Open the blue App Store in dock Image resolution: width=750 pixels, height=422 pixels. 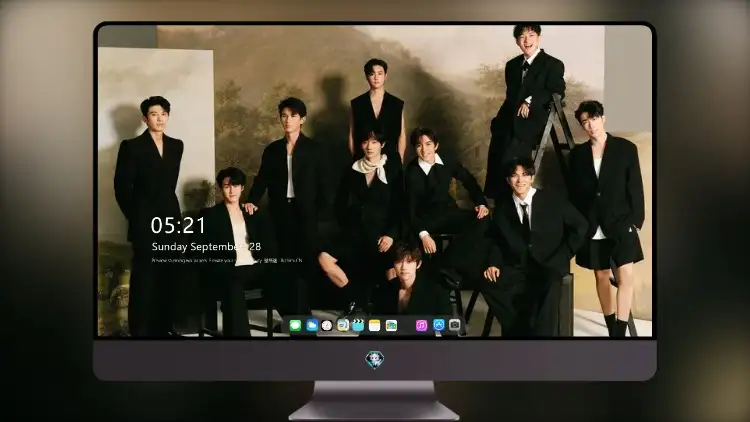[x=439, y=325]
